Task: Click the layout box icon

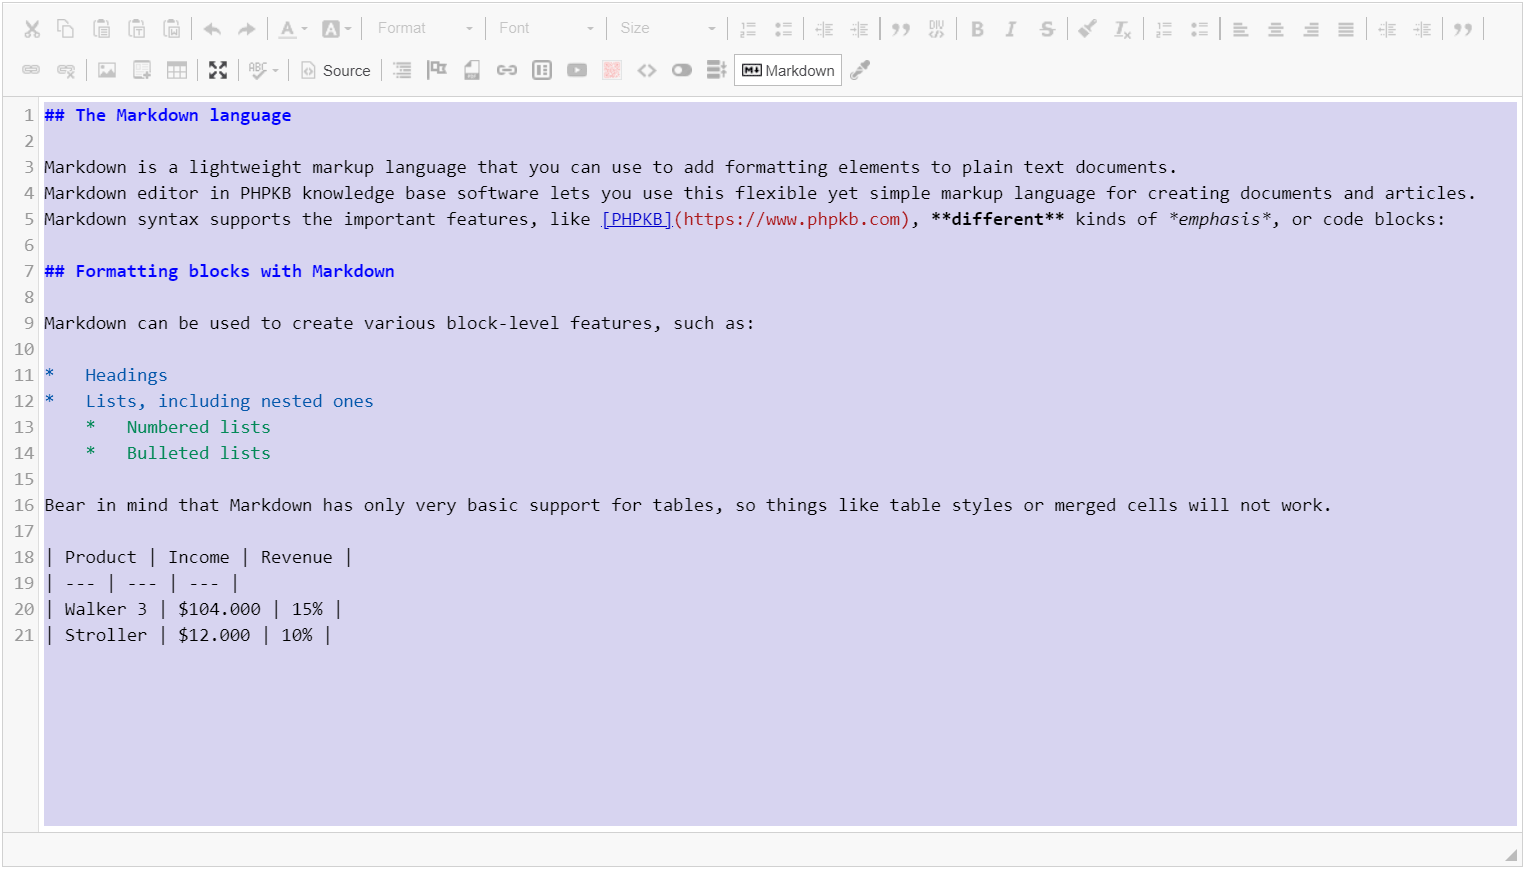Action: (542, 70)
